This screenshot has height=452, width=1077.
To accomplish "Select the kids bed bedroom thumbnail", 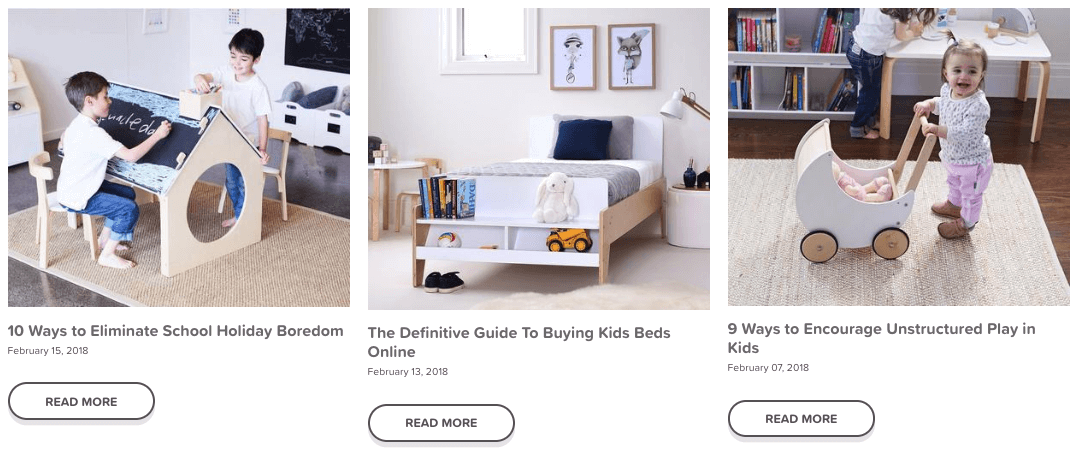I will coord(538,159).
